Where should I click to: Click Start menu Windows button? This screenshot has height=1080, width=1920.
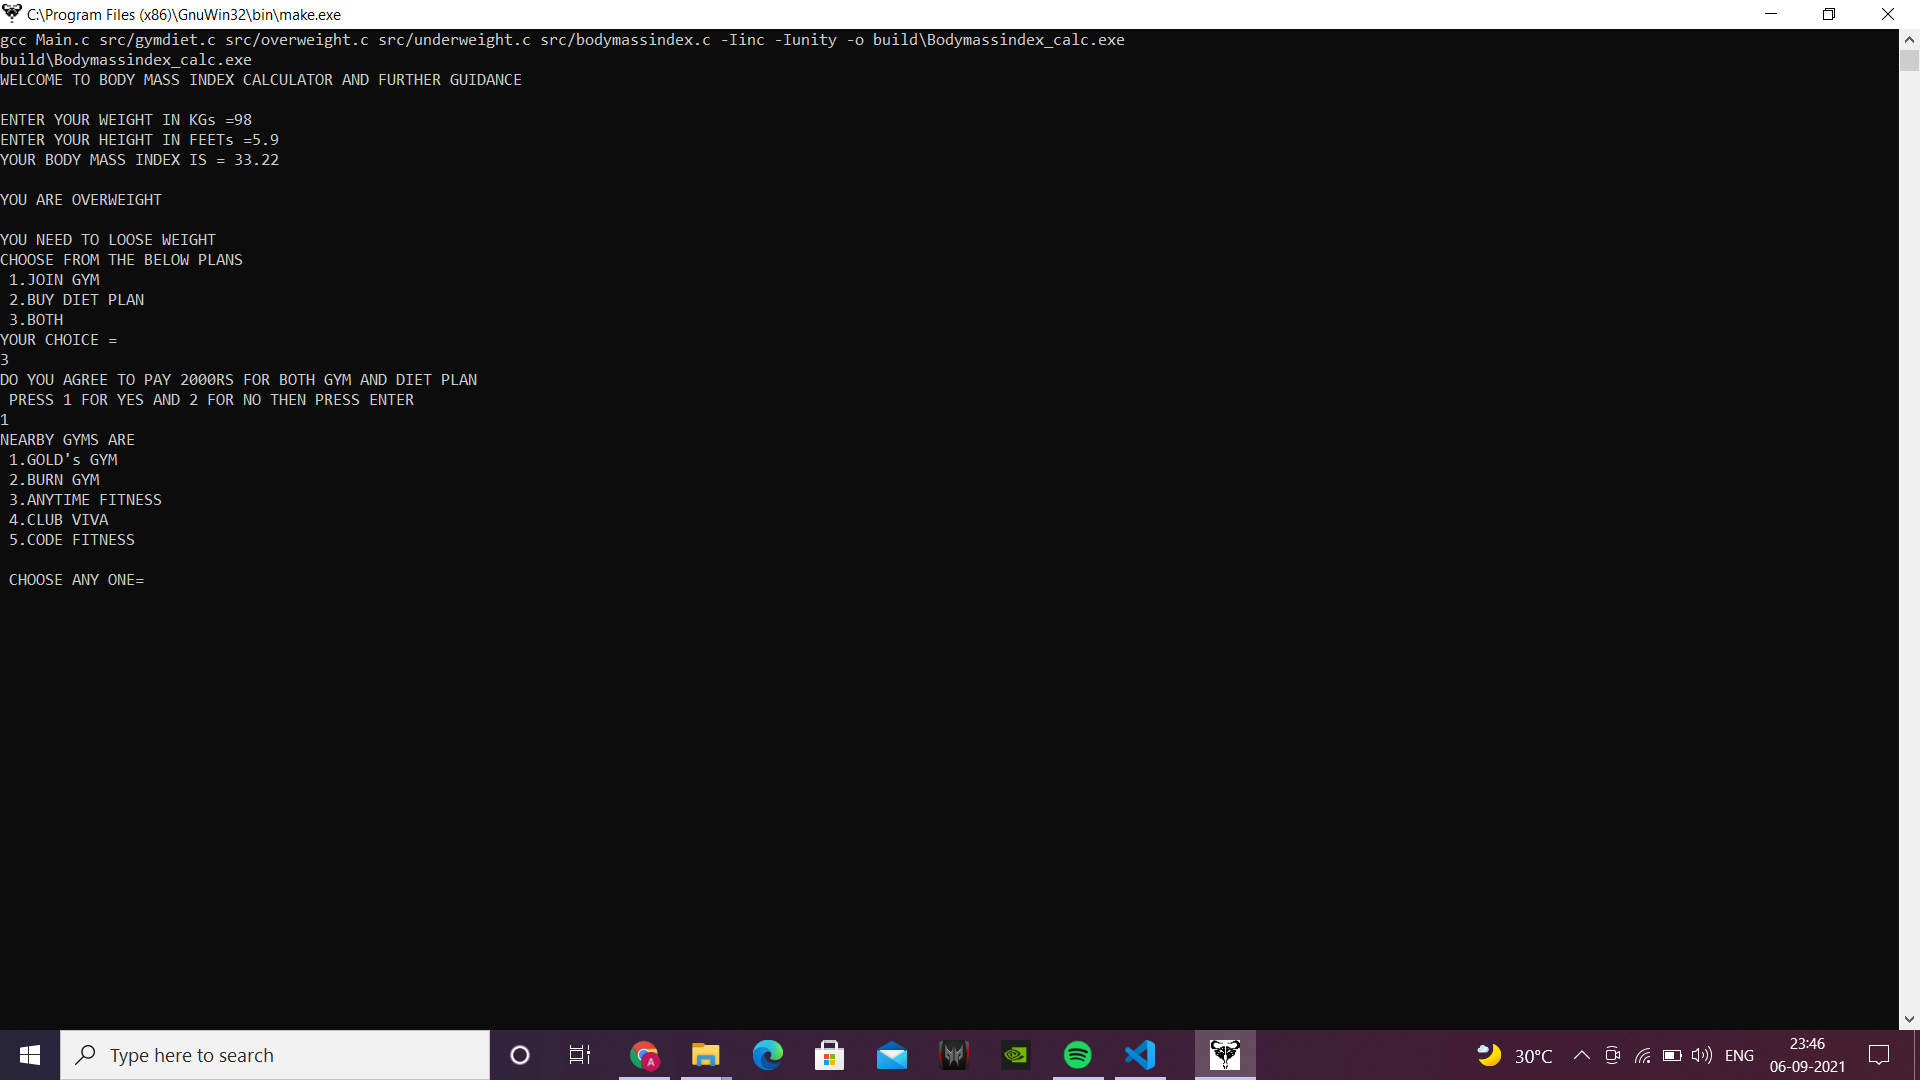[x=29, y=1055]
